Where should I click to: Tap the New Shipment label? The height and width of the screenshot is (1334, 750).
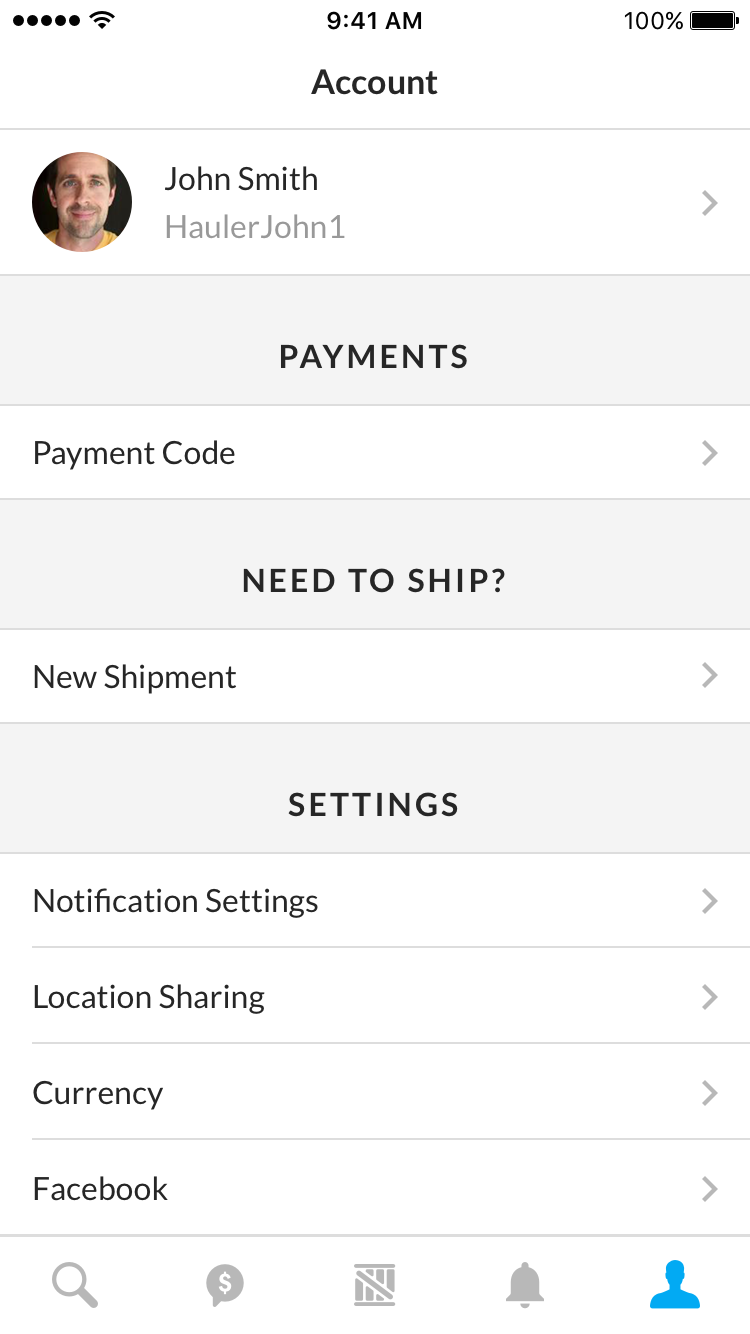135,677
